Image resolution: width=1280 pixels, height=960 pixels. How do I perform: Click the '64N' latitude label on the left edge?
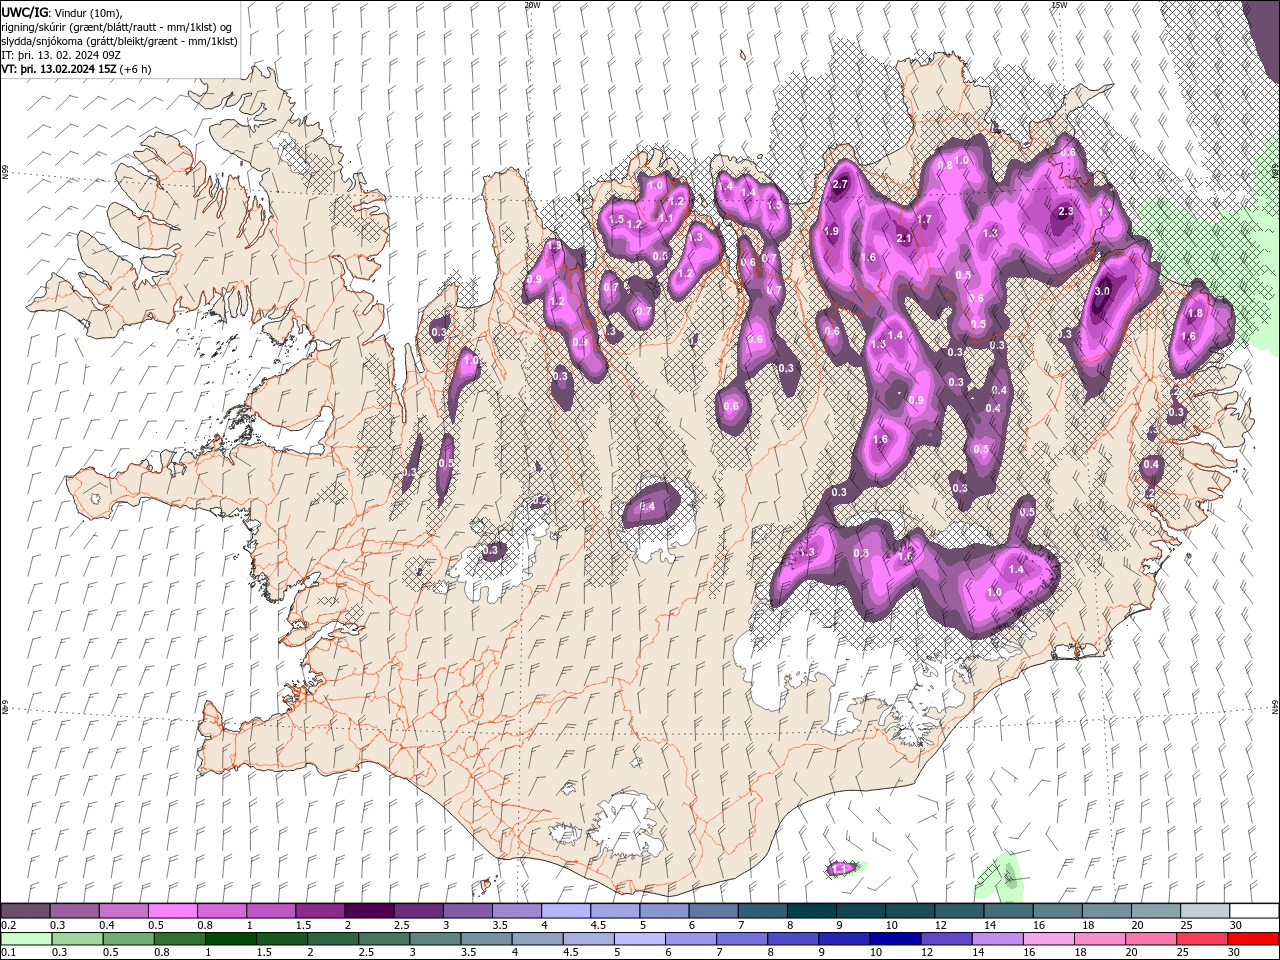tap(5, 707)
